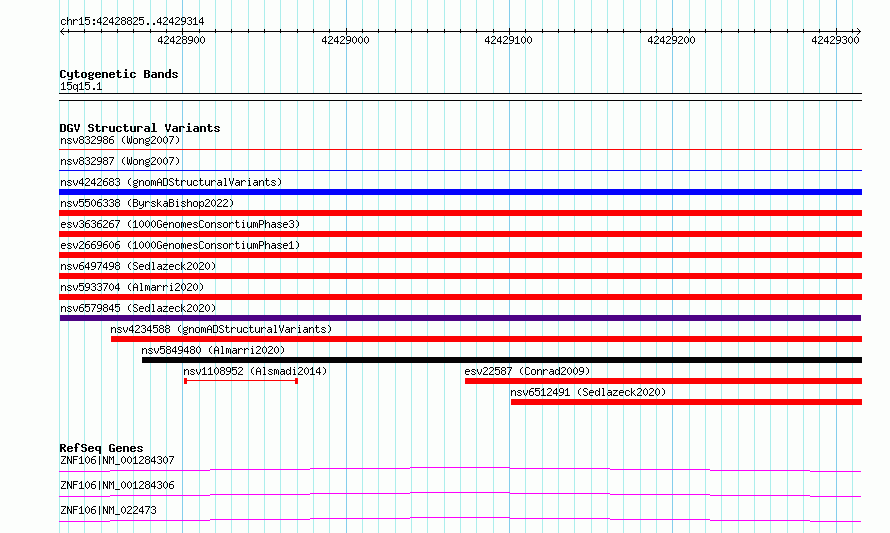Open the DGV Structural Variants track title
The image size is (890, 533).
[140, 128]
